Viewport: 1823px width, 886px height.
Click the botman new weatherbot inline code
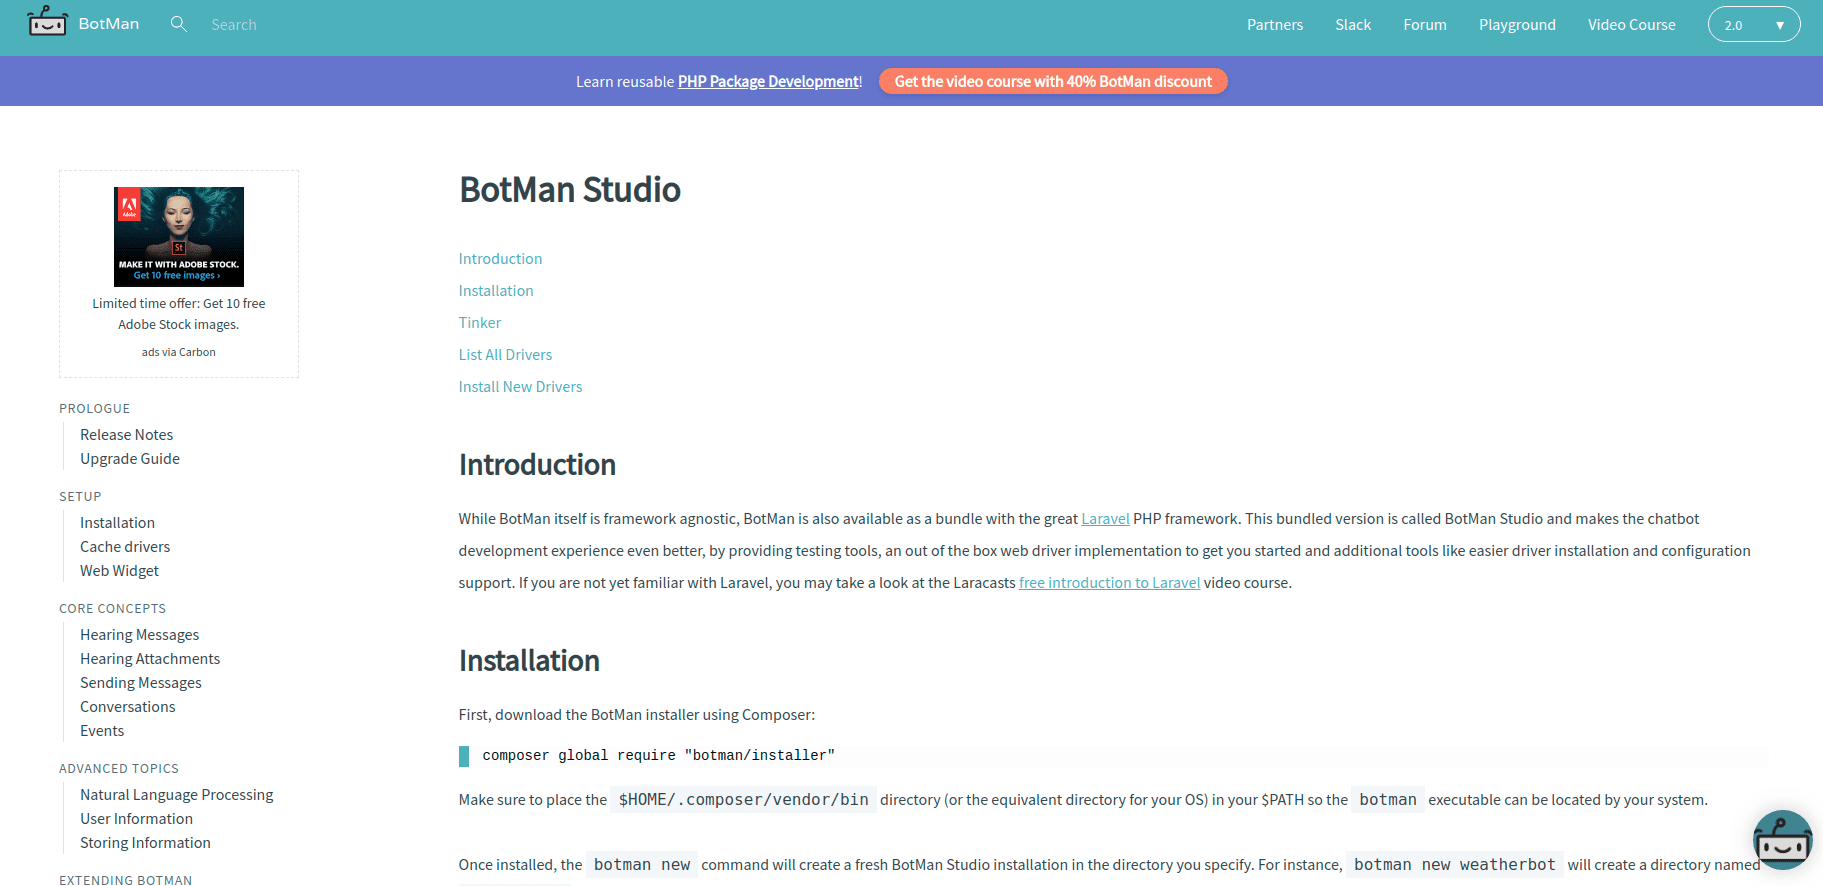tap(1454, 865)
